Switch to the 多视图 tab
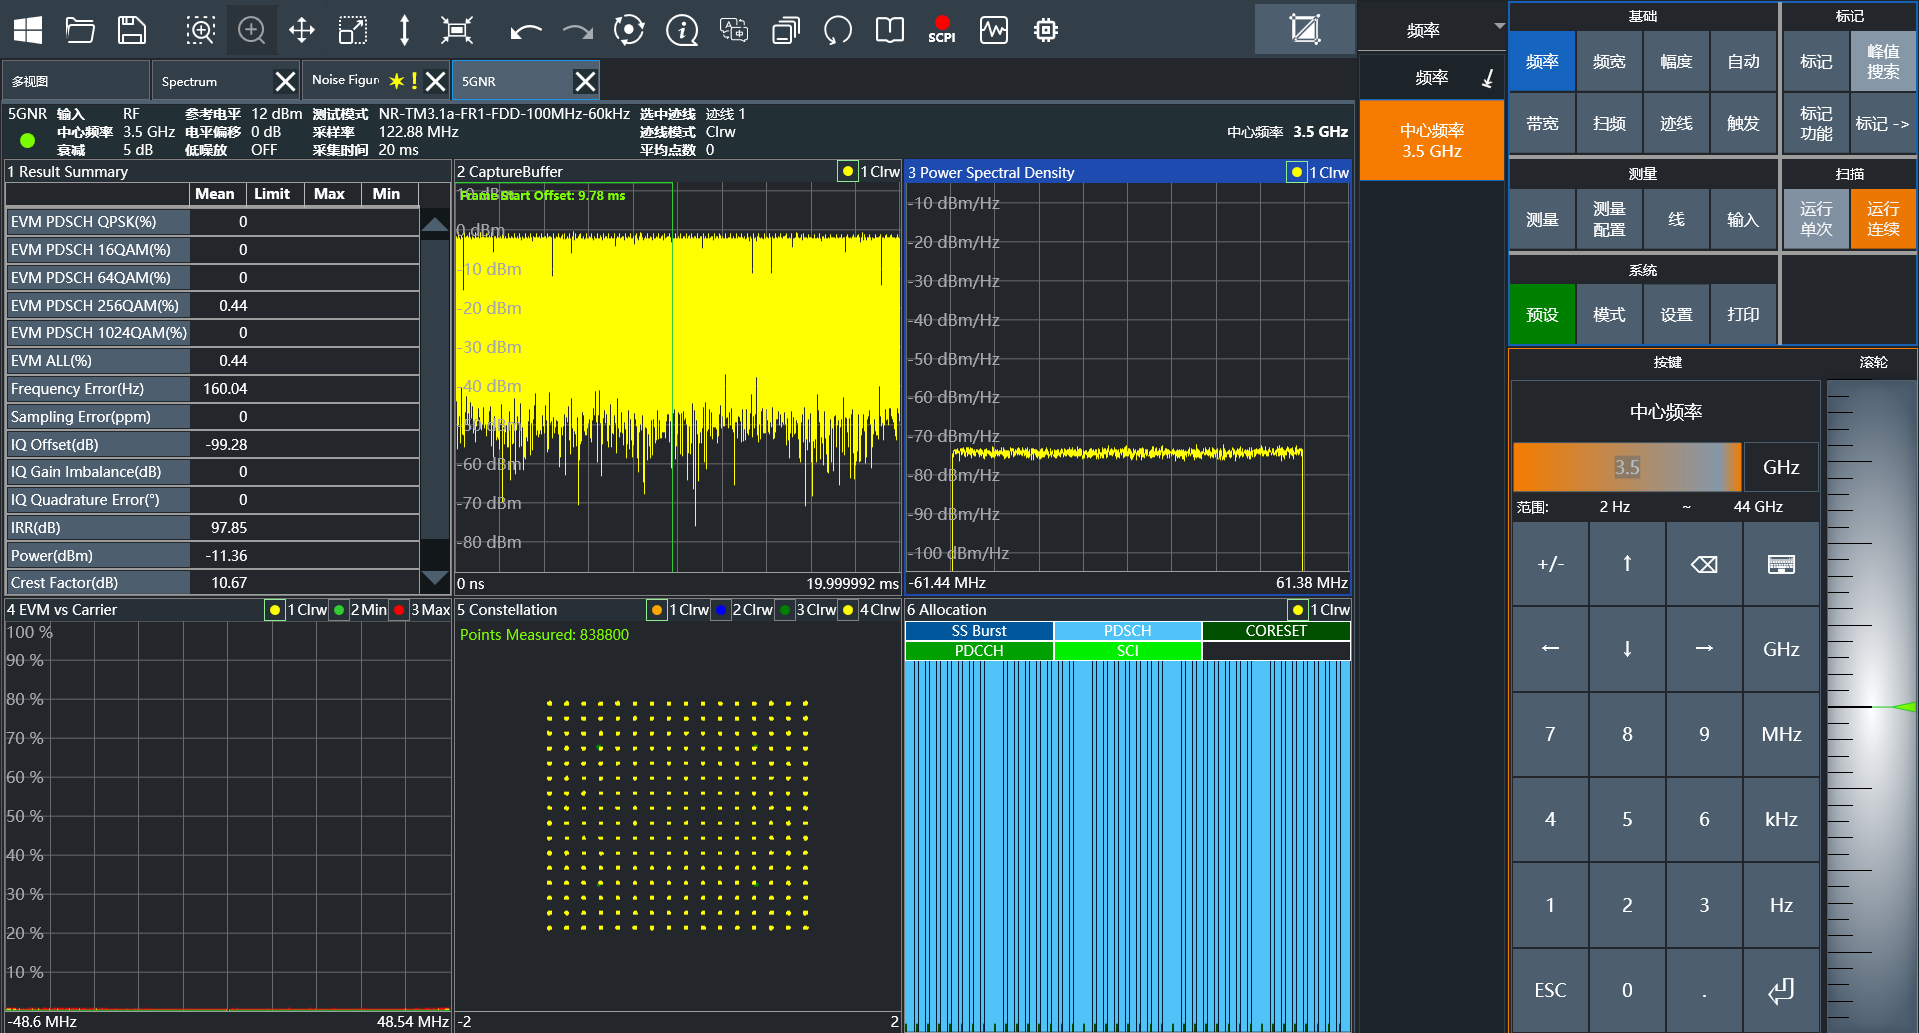 coord(75,81)
